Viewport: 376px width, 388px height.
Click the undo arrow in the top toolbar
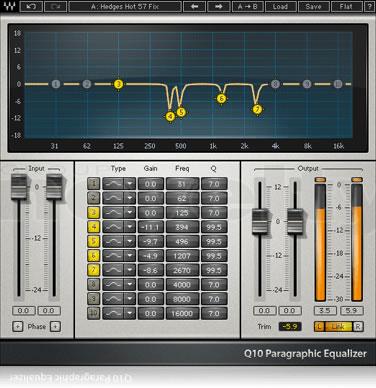click(31, 6)
